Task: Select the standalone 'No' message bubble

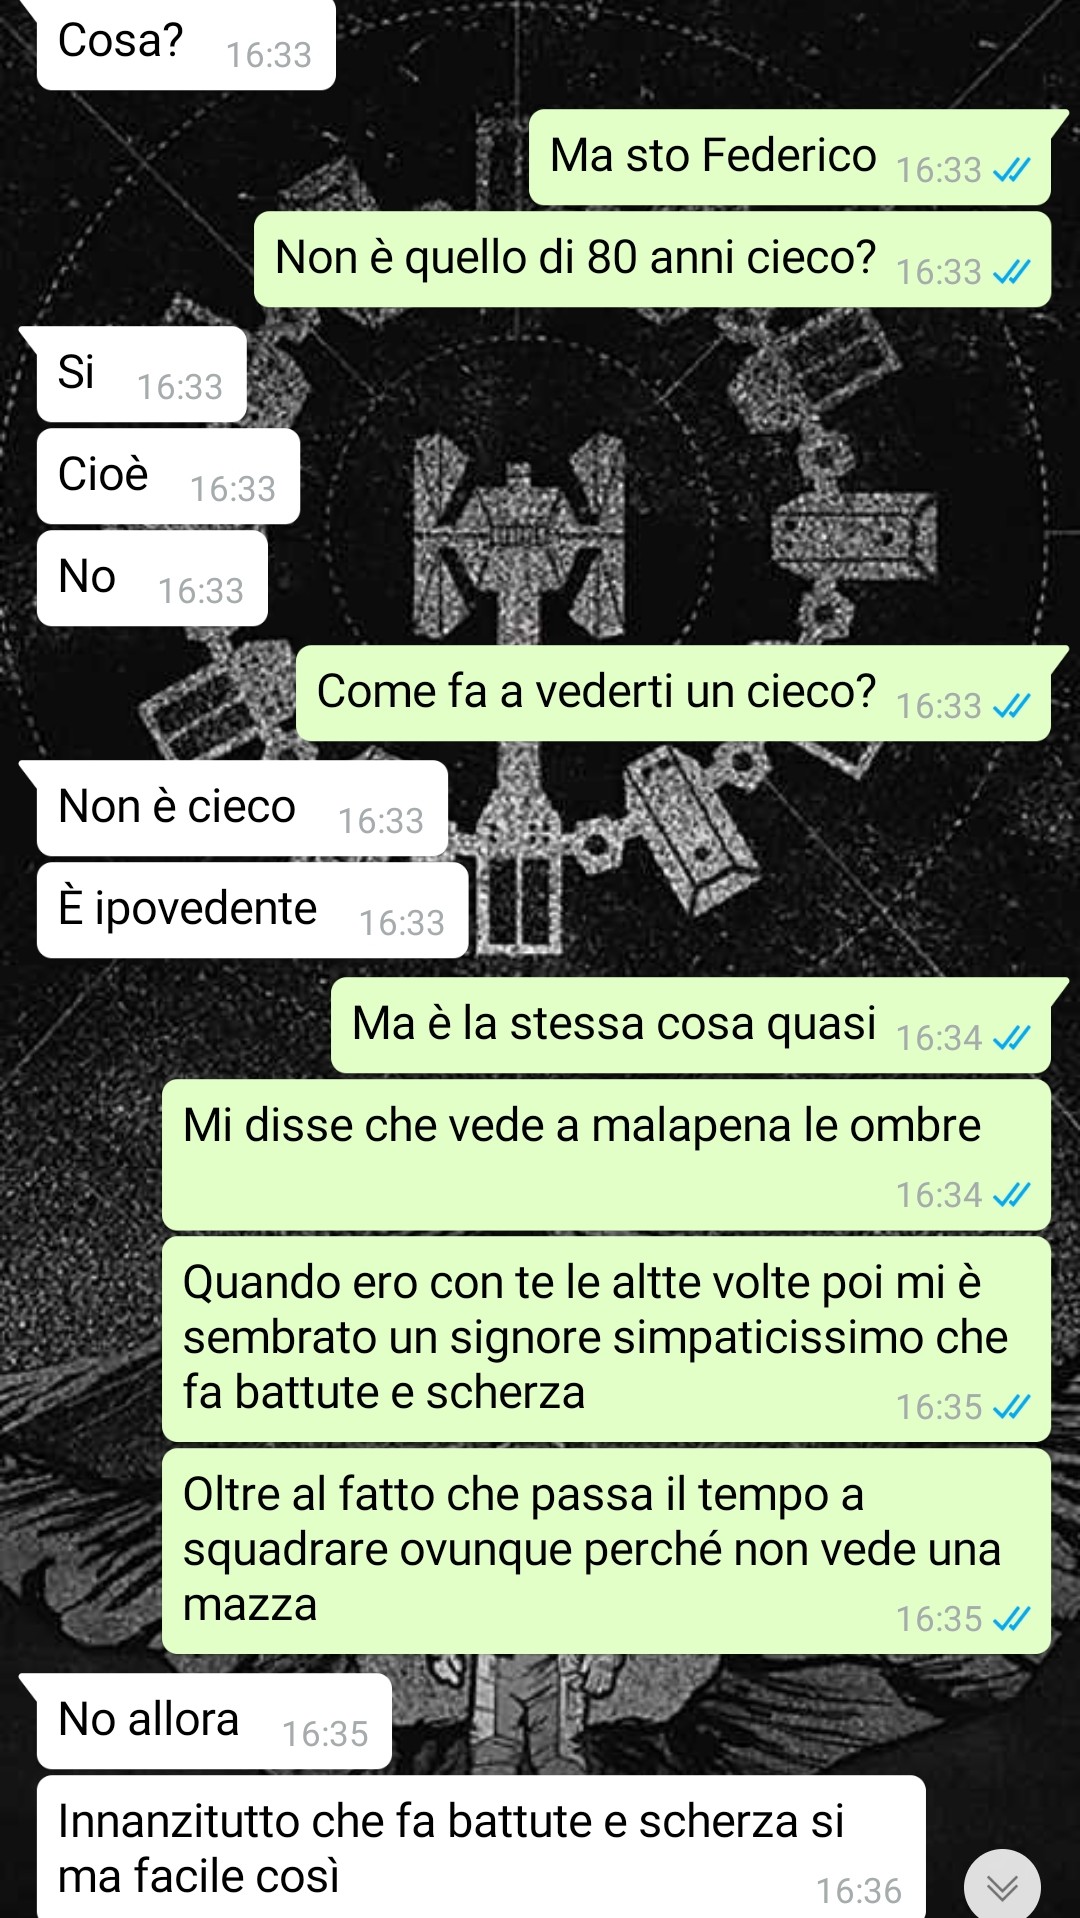Action: [x=152, y=578]
